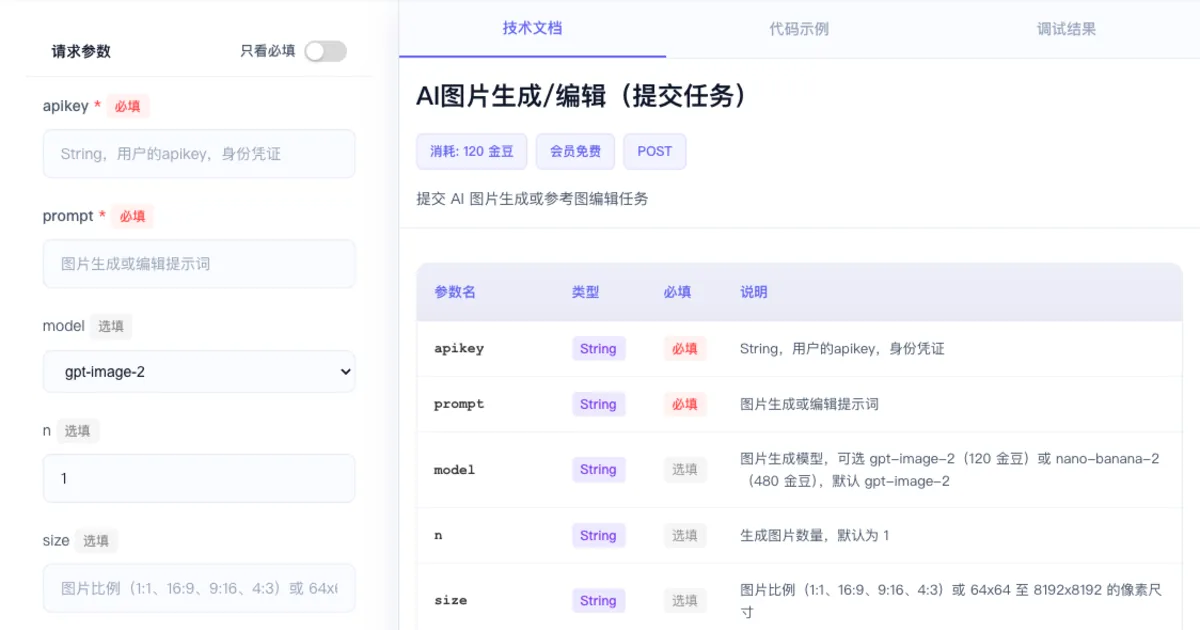Click the size label in the form
1200x630 pixels.
pos(56,541)
